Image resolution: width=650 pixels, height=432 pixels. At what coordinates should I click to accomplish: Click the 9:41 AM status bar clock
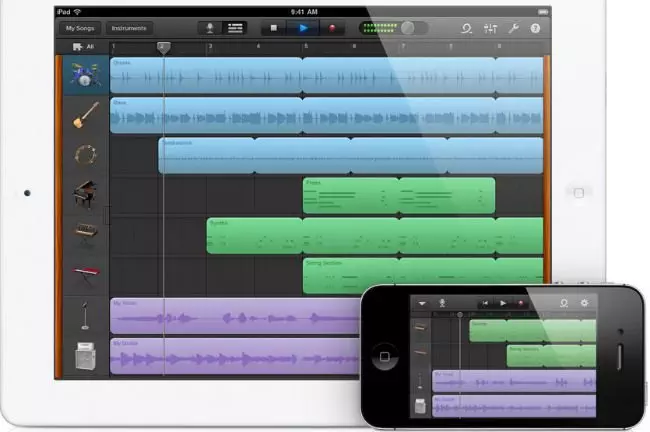click(304, 12)
